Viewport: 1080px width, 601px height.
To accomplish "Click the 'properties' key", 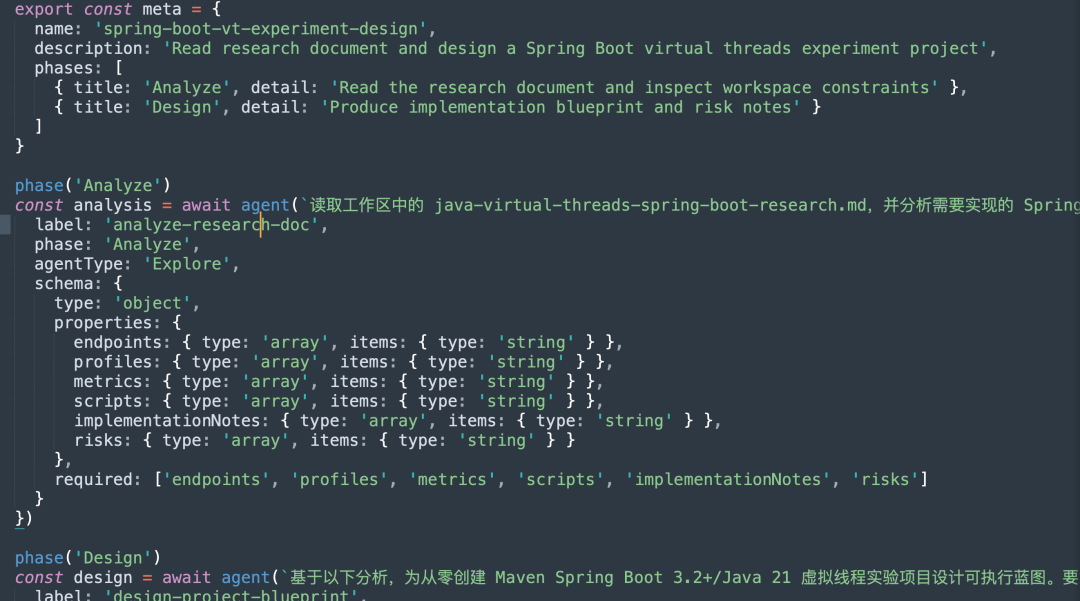I will [x=103, y=323].
